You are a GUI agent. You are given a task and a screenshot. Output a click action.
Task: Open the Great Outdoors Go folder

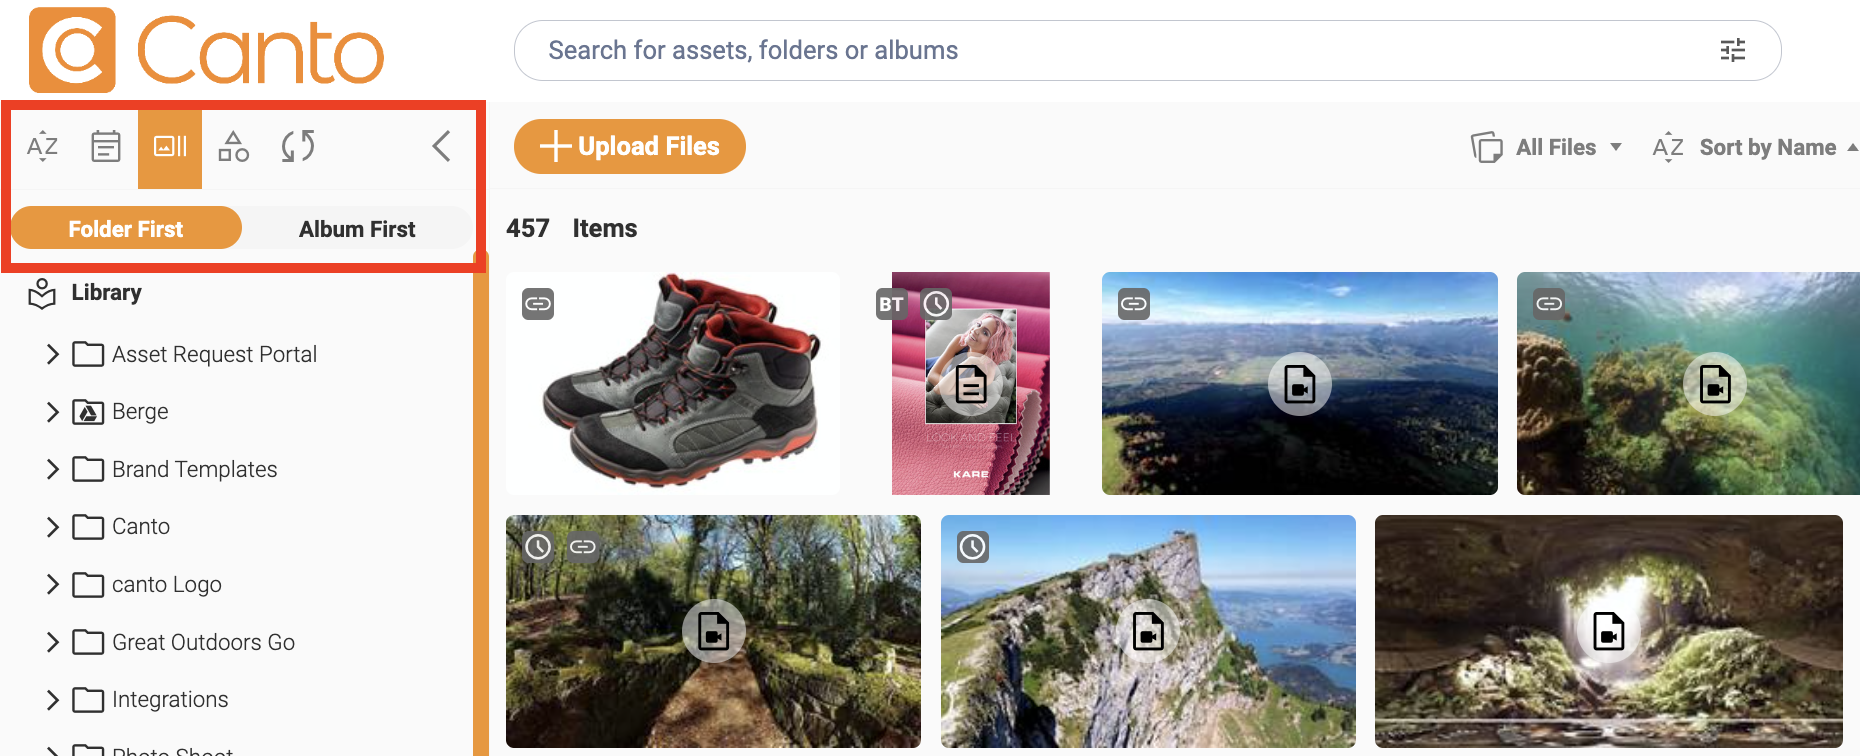point(203,642)
